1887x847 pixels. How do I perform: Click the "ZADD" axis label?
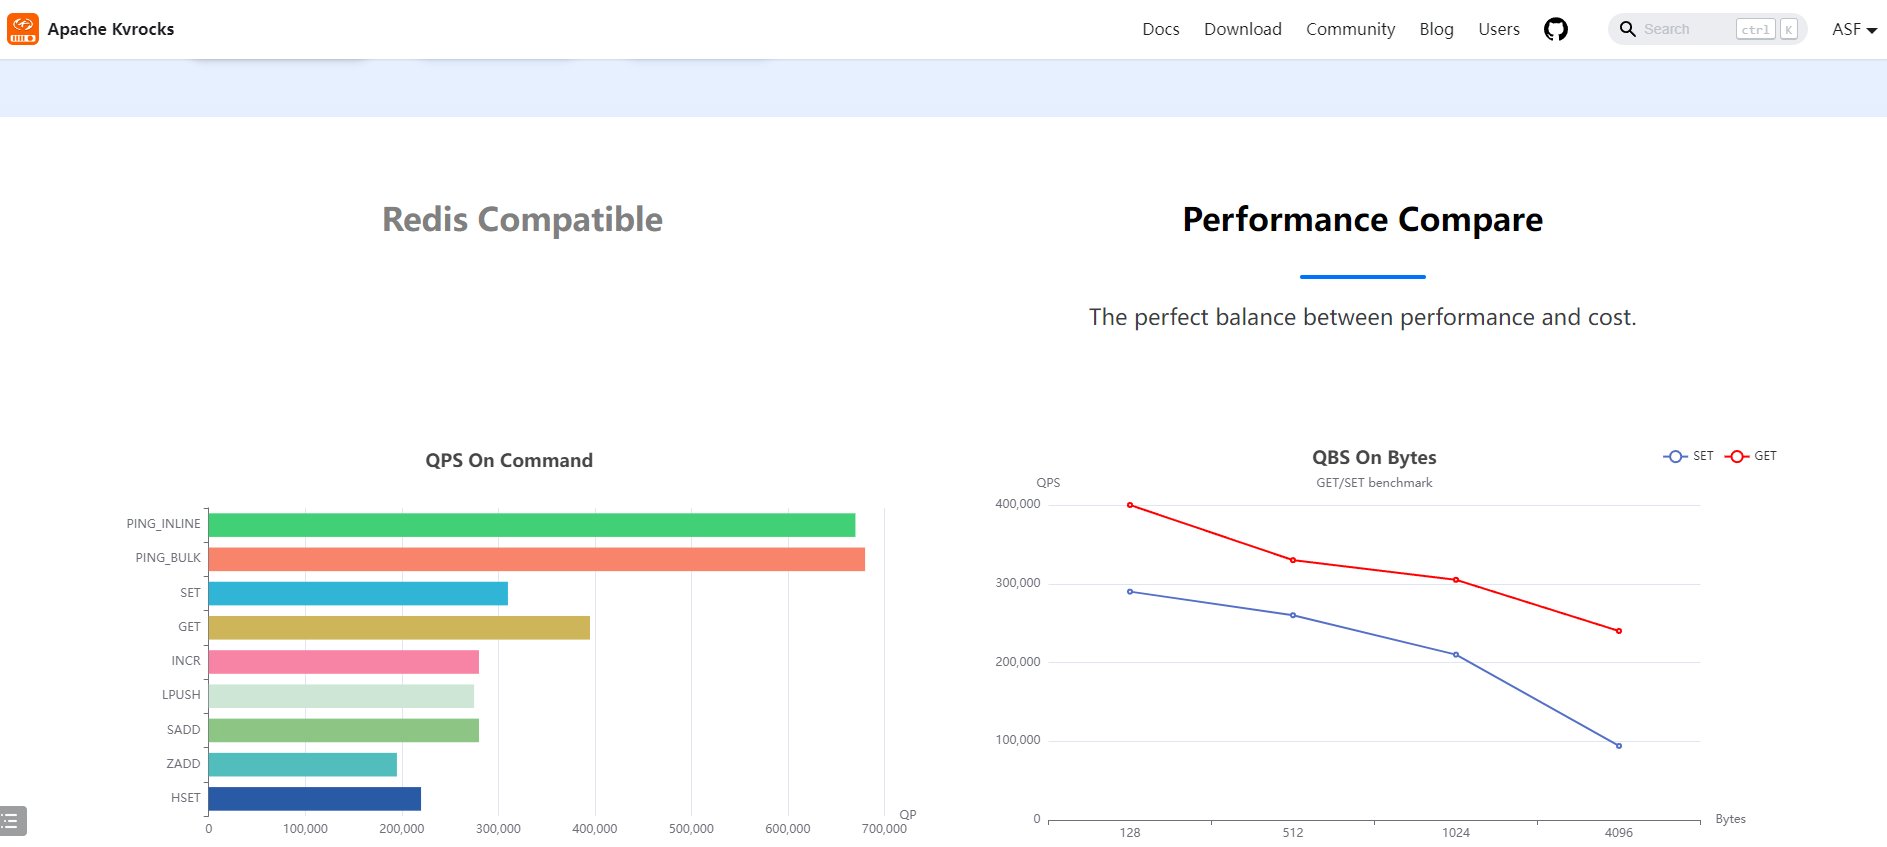pos(183,764)
